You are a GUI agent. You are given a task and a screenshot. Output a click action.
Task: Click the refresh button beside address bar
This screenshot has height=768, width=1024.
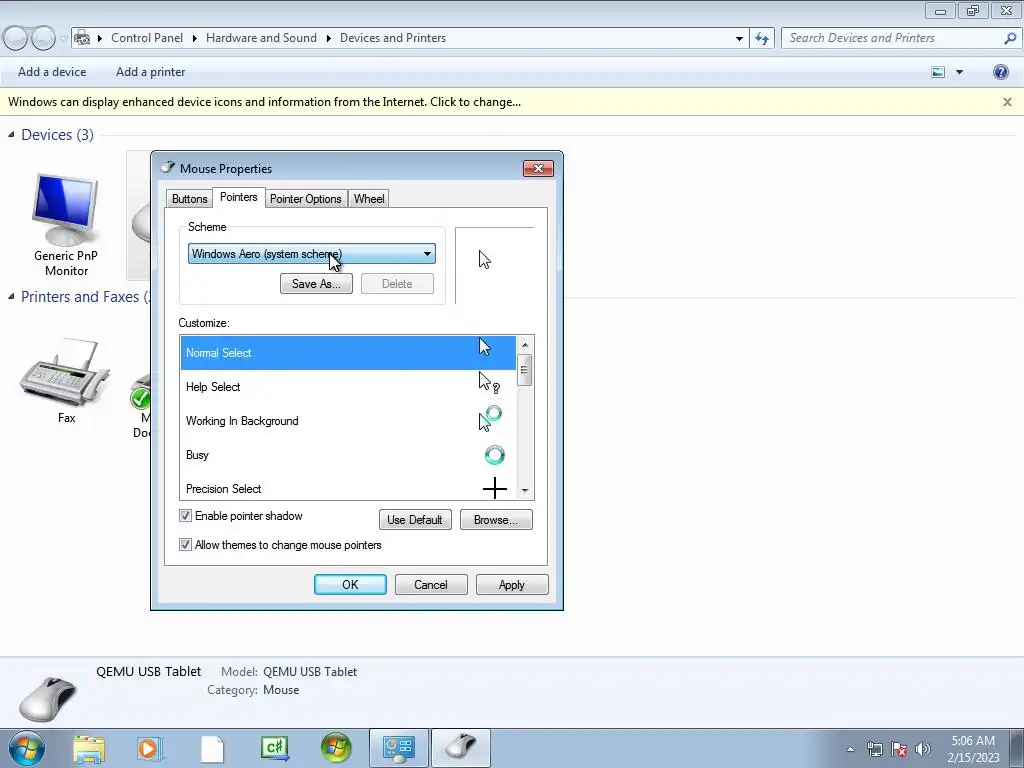[761, 38]
